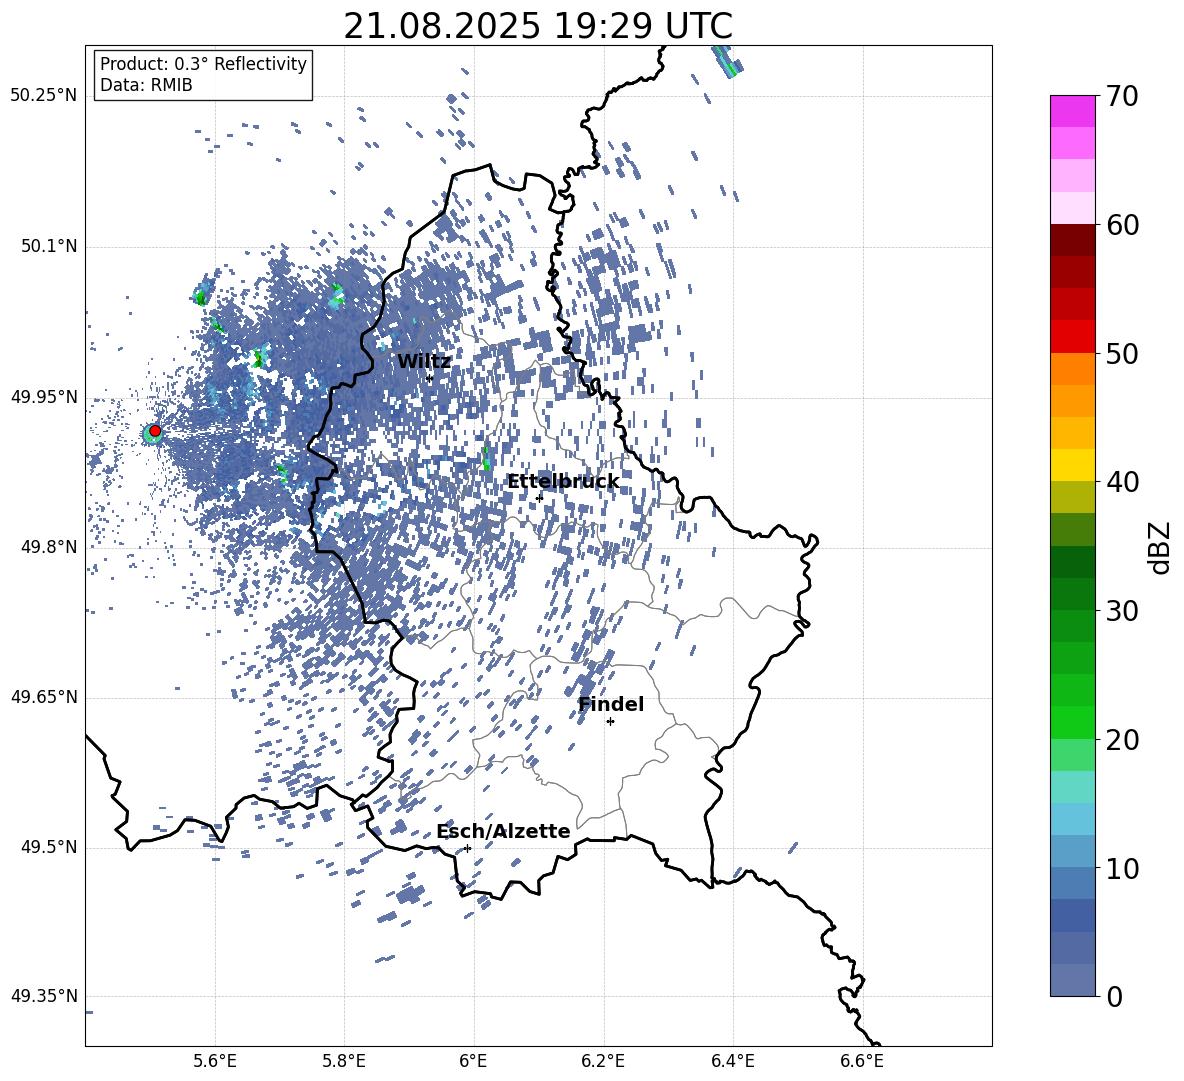Click the 40 colorbar tick label

pos(1122,482)
